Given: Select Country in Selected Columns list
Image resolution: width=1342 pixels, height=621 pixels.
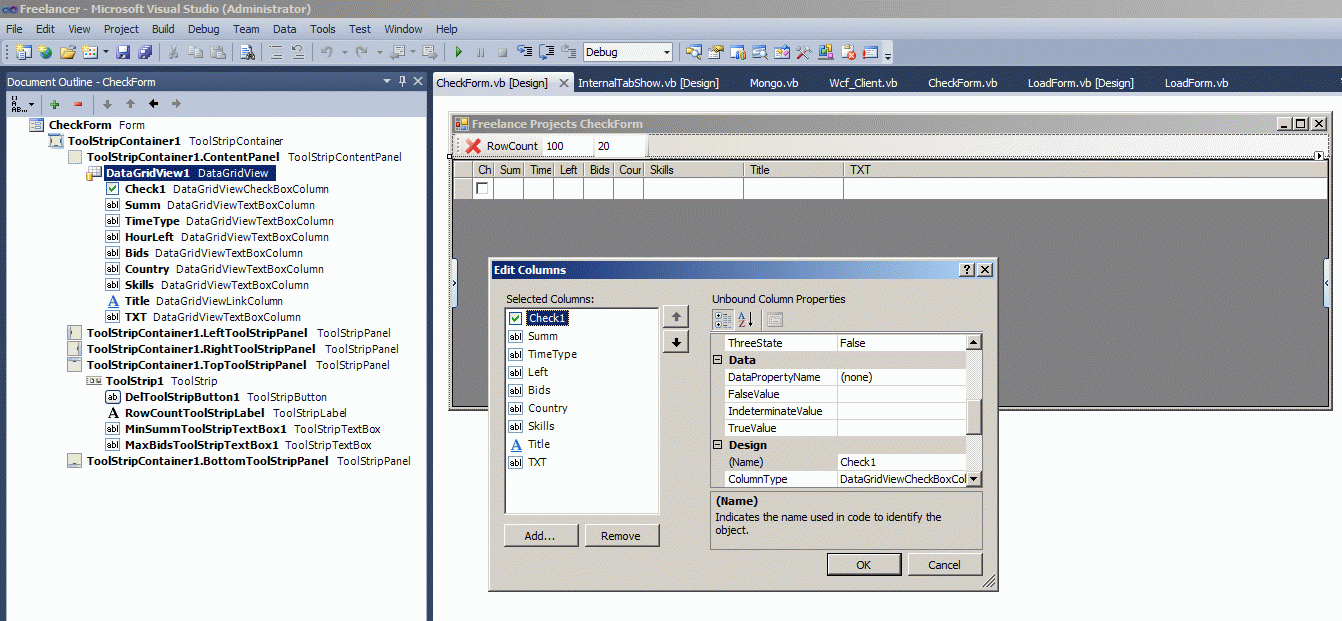Looking at the screenshot, I should pyautogui.click(x=548, y=408).
